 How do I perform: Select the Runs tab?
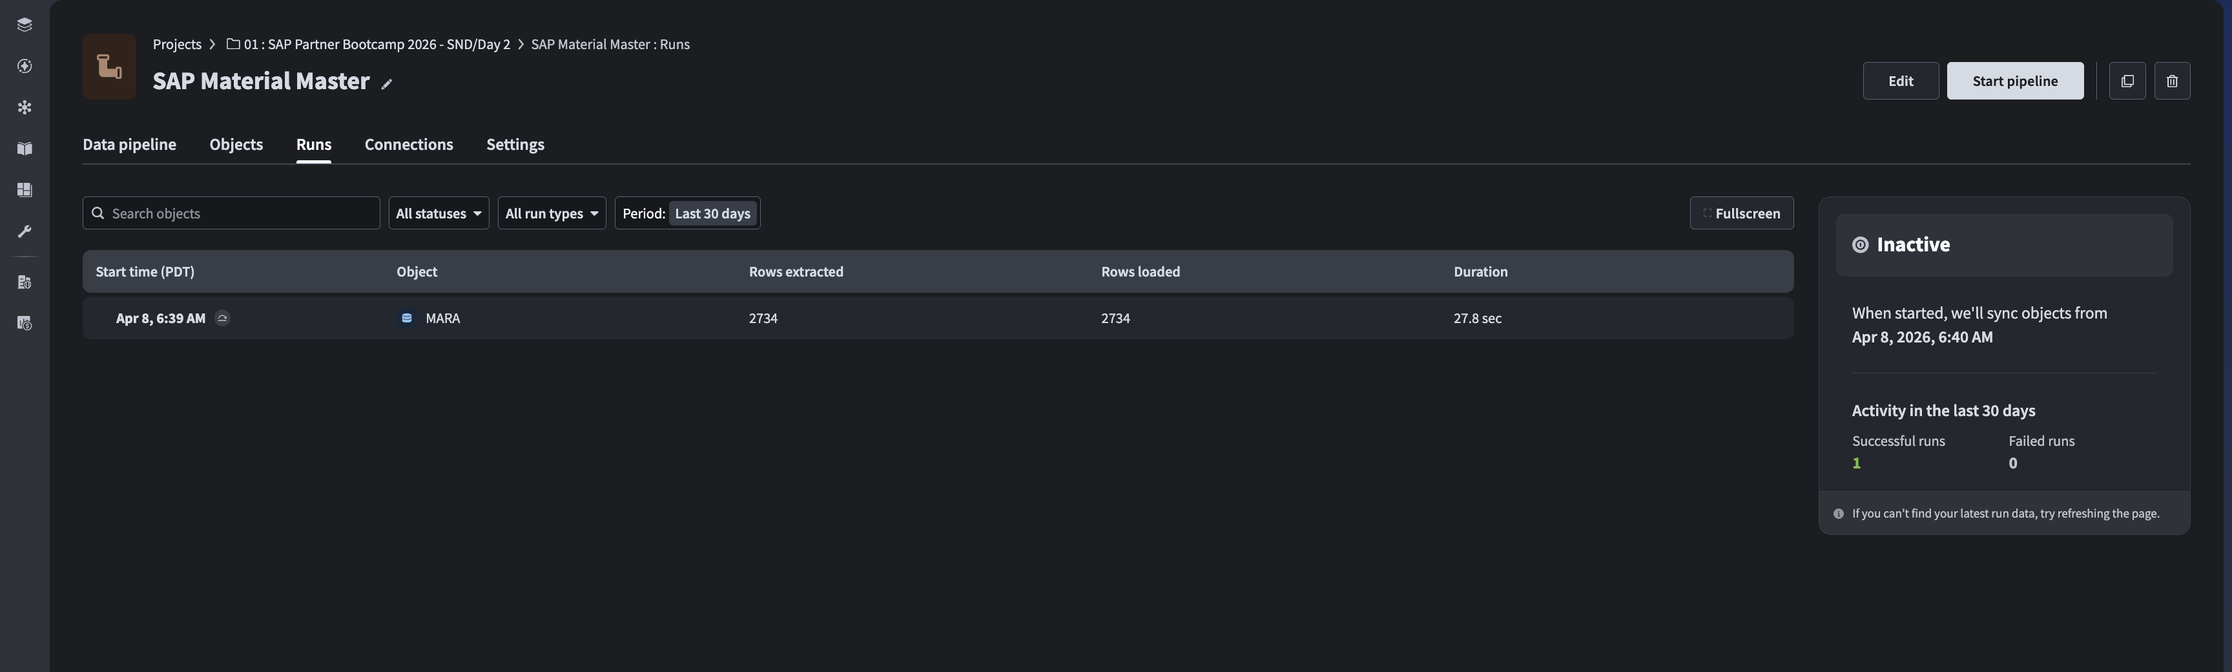[313, 144]
